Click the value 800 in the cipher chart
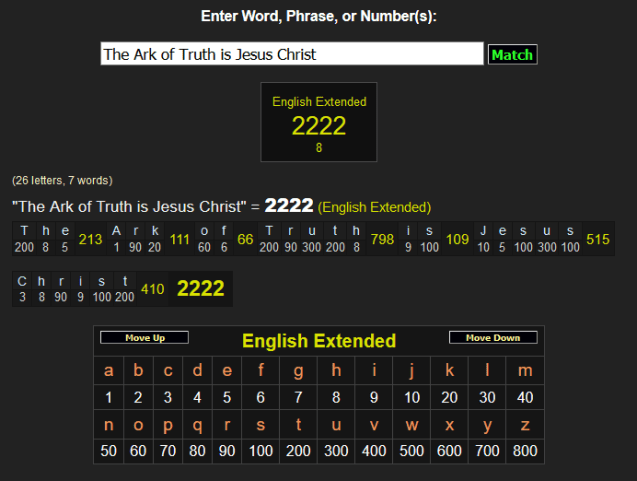637x481 pixels. (x=526, y=450)
